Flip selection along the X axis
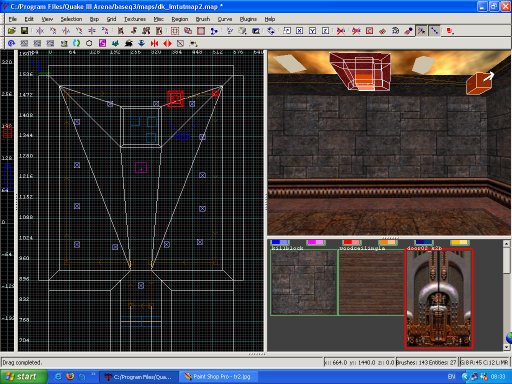512x384 pixels. [x=40, y=31]
